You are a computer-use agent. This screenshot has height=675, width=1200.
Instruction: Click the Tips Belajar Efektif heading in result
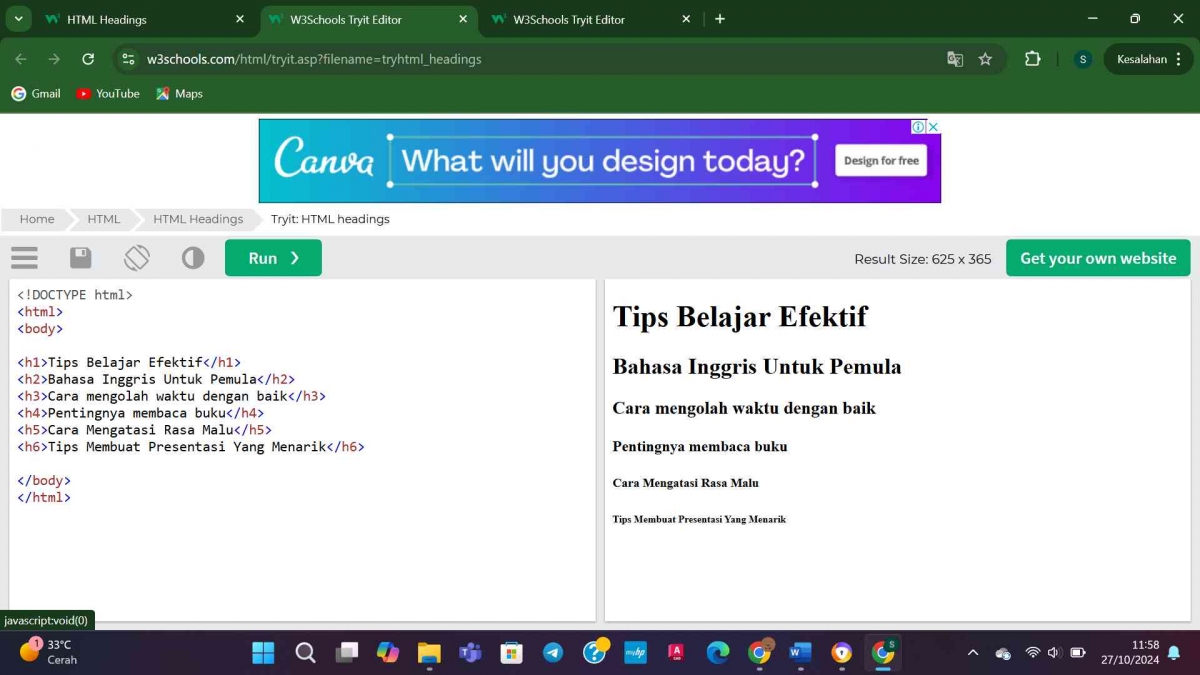click(x=740, y=316)
